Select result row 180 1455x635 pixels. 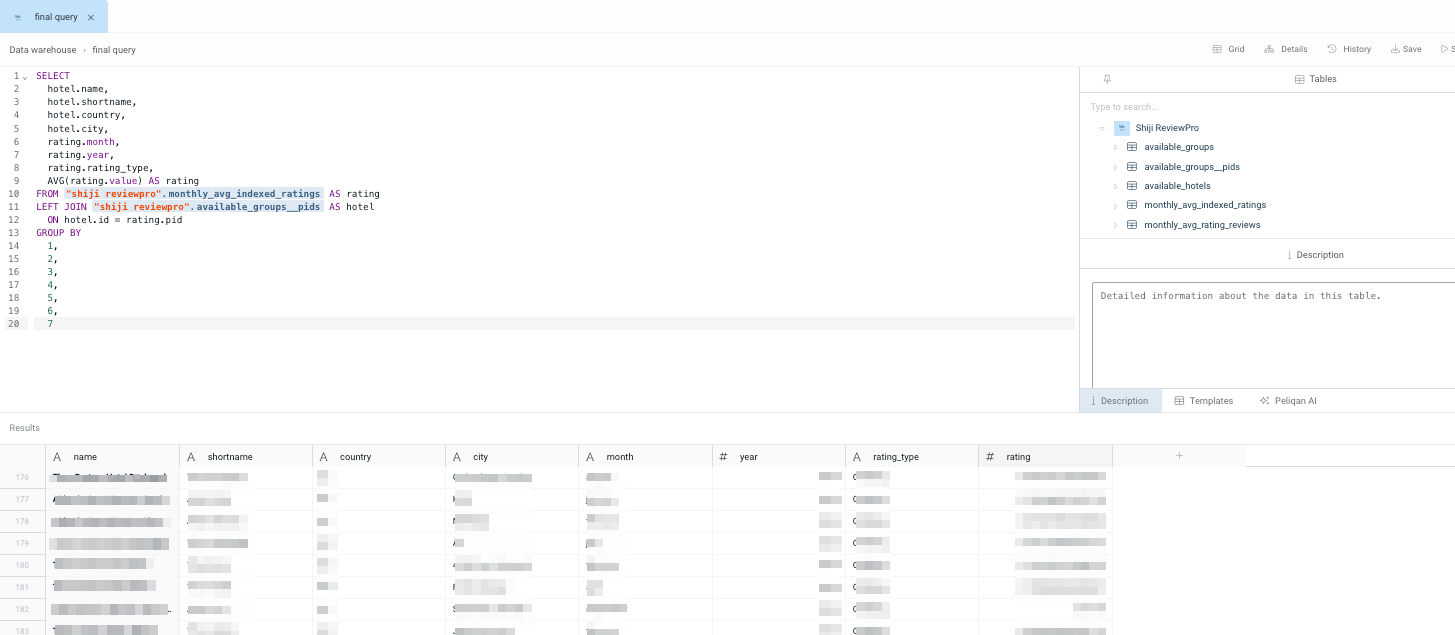click(x=23, y=565)
